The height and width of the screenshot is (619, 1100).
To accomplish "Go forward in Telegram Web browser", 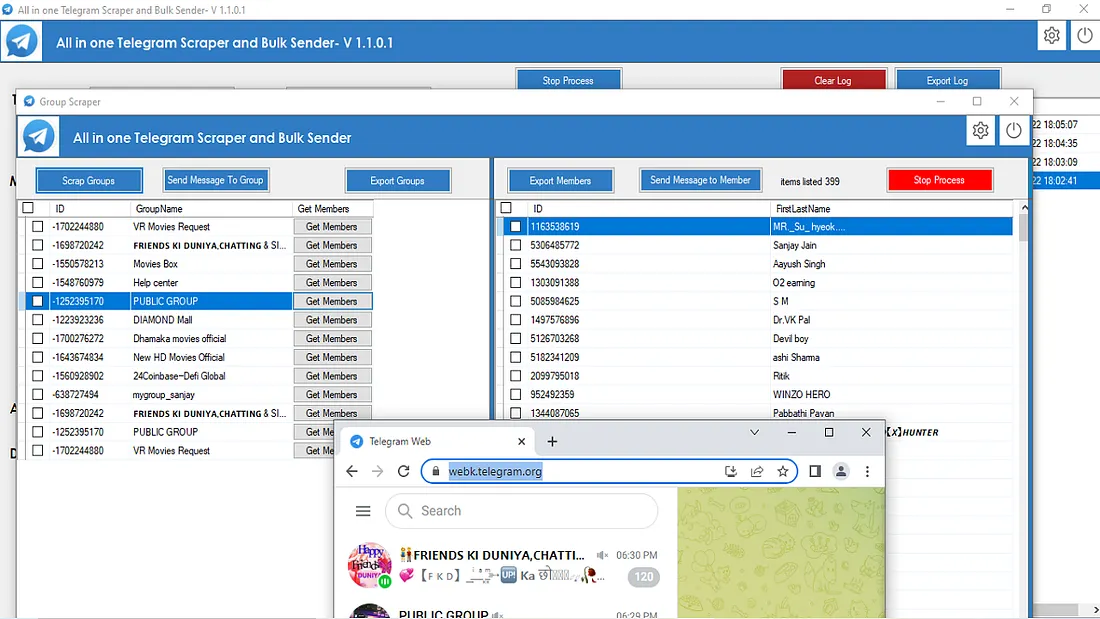I will tap(377, 471).
